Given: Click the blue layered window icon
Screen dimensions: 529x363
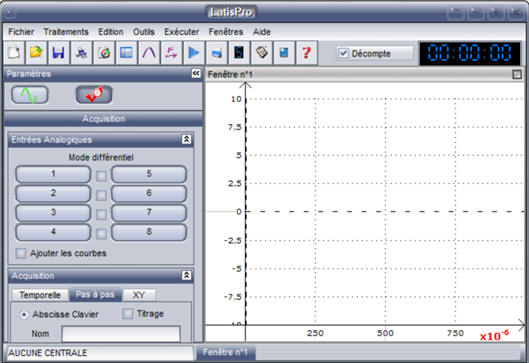Looking at the screenshot, I should tap(216, 53).
